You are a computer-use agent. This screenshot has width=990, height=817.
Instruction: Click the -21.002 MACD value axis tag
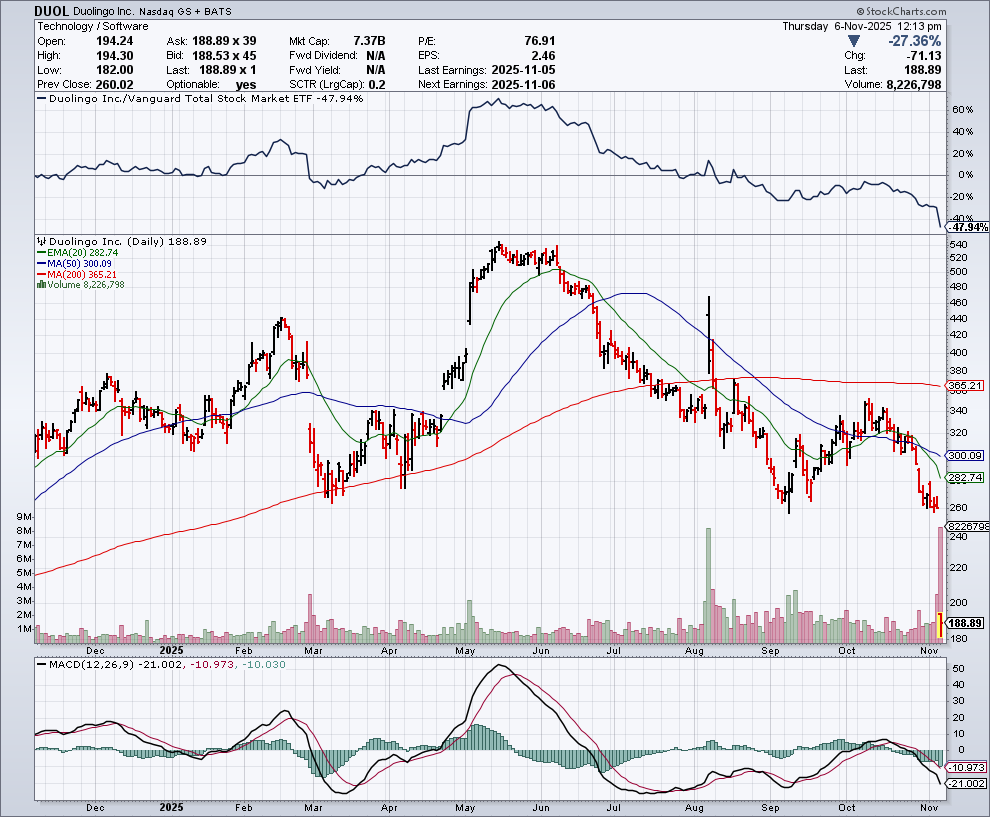coord(965,783)
